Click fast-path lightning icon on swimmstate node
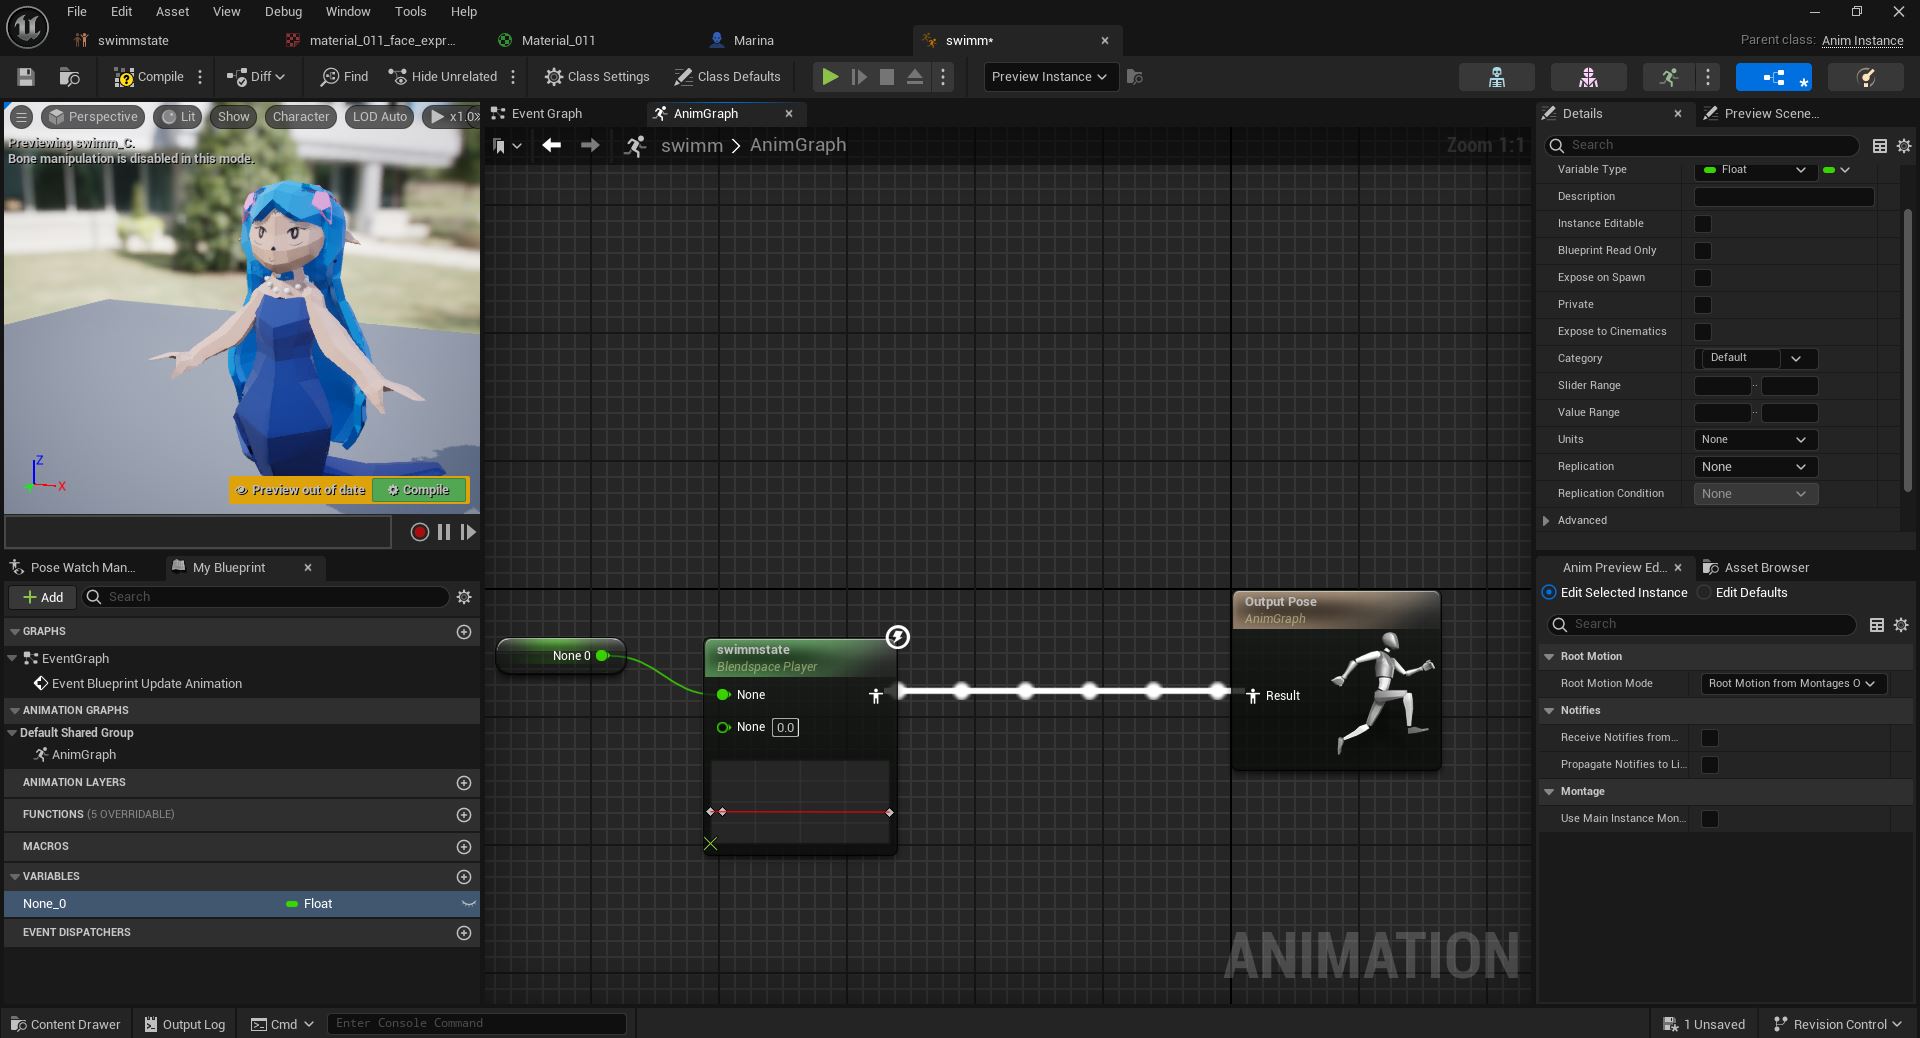The image size is (1920, 1038). [x=898, y=637]
